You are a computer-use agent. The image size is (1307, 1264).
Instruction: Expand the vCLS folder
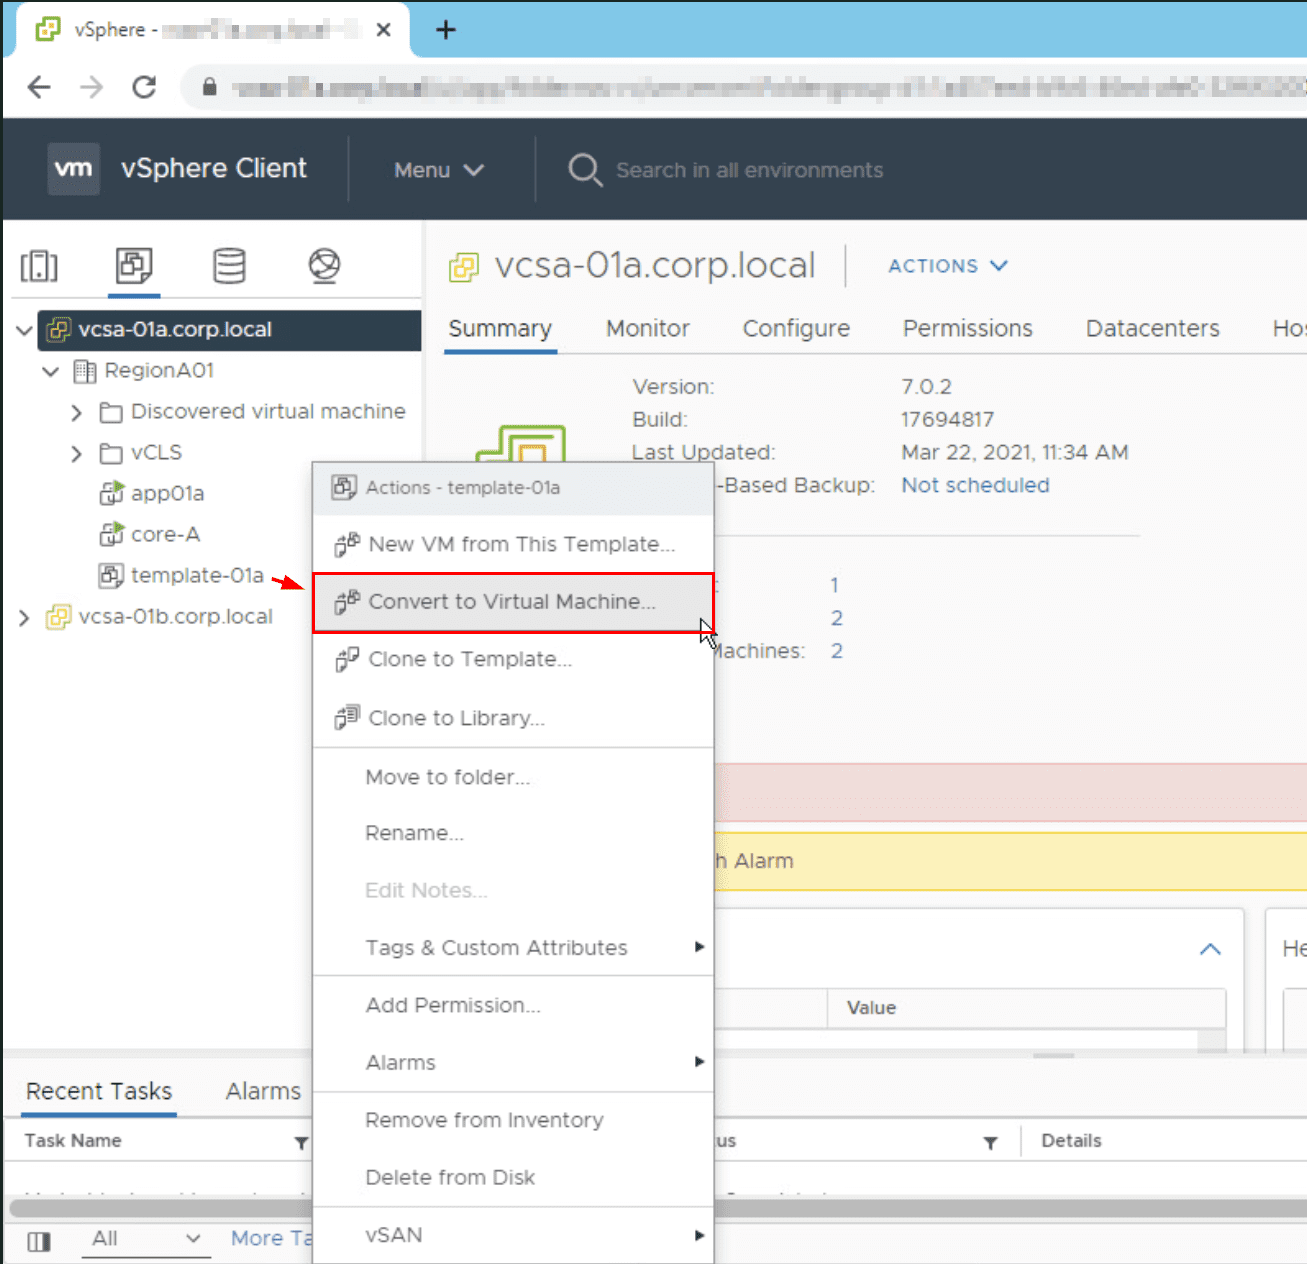[x=77, y=453]
